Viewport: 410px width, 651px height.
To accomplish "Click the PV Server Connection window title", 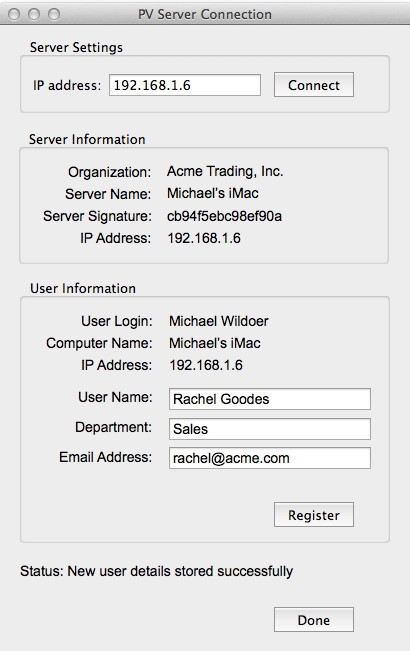I will tap(205, 15).
